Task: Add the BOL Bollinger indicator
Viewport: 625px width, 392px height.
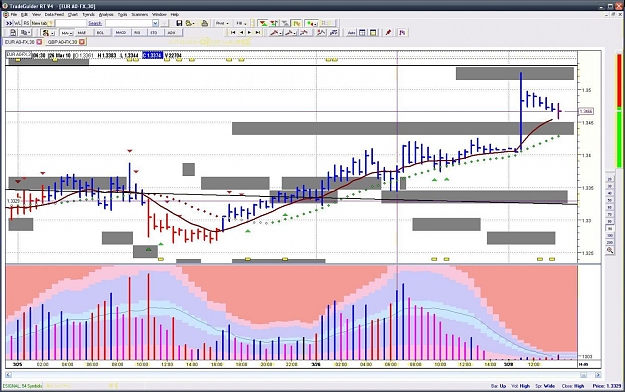Action: coord(100,33)
